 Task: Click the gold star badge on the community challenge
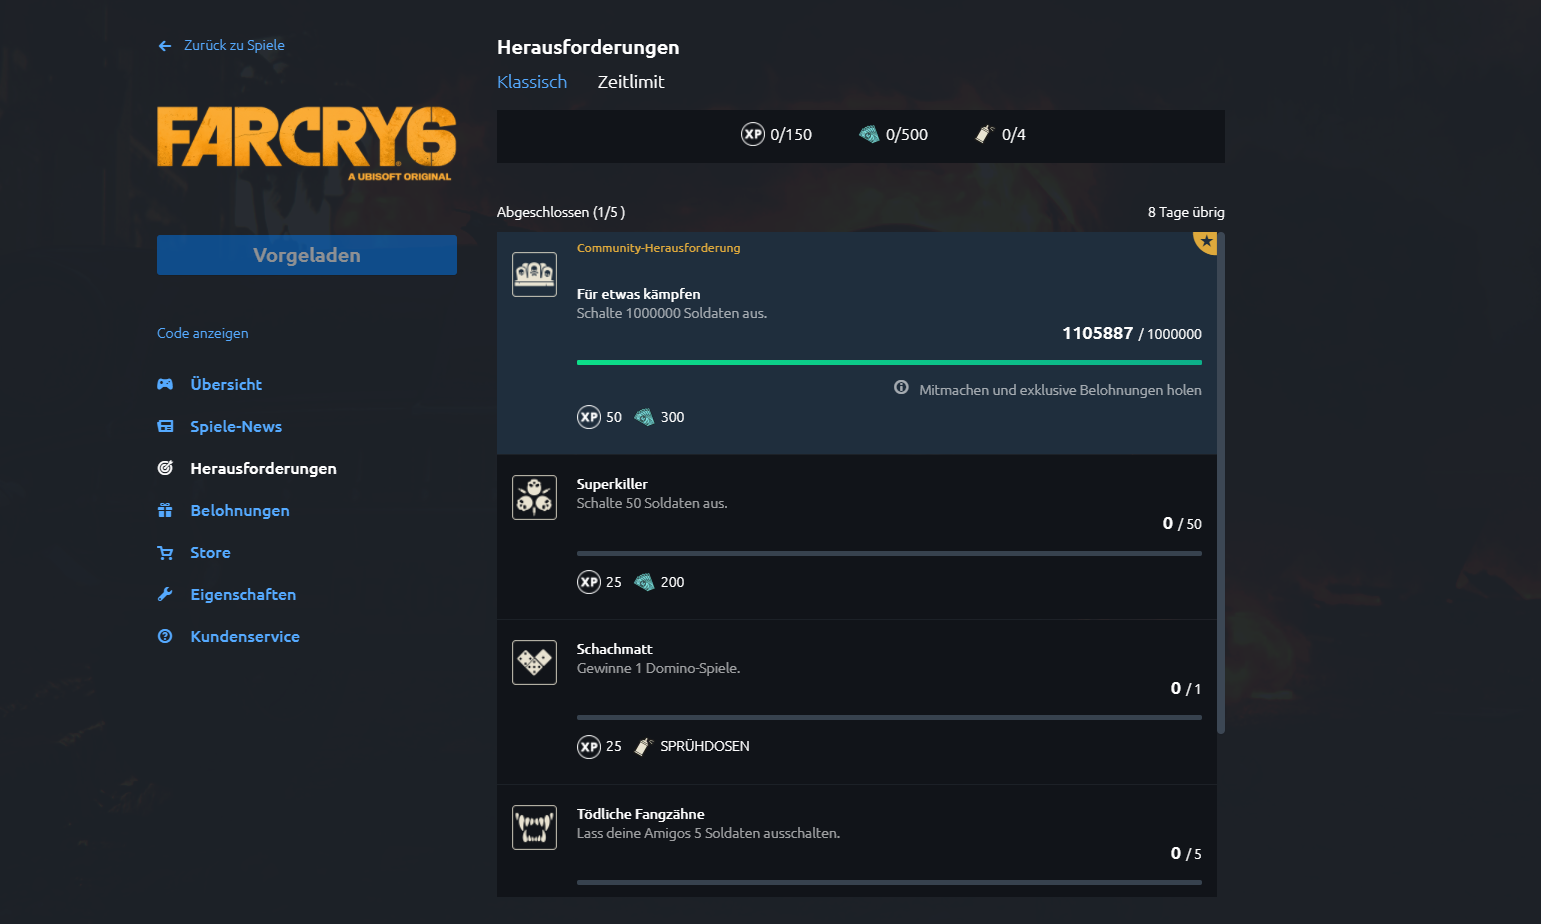pyautogui.click(x=1205, y=242)
